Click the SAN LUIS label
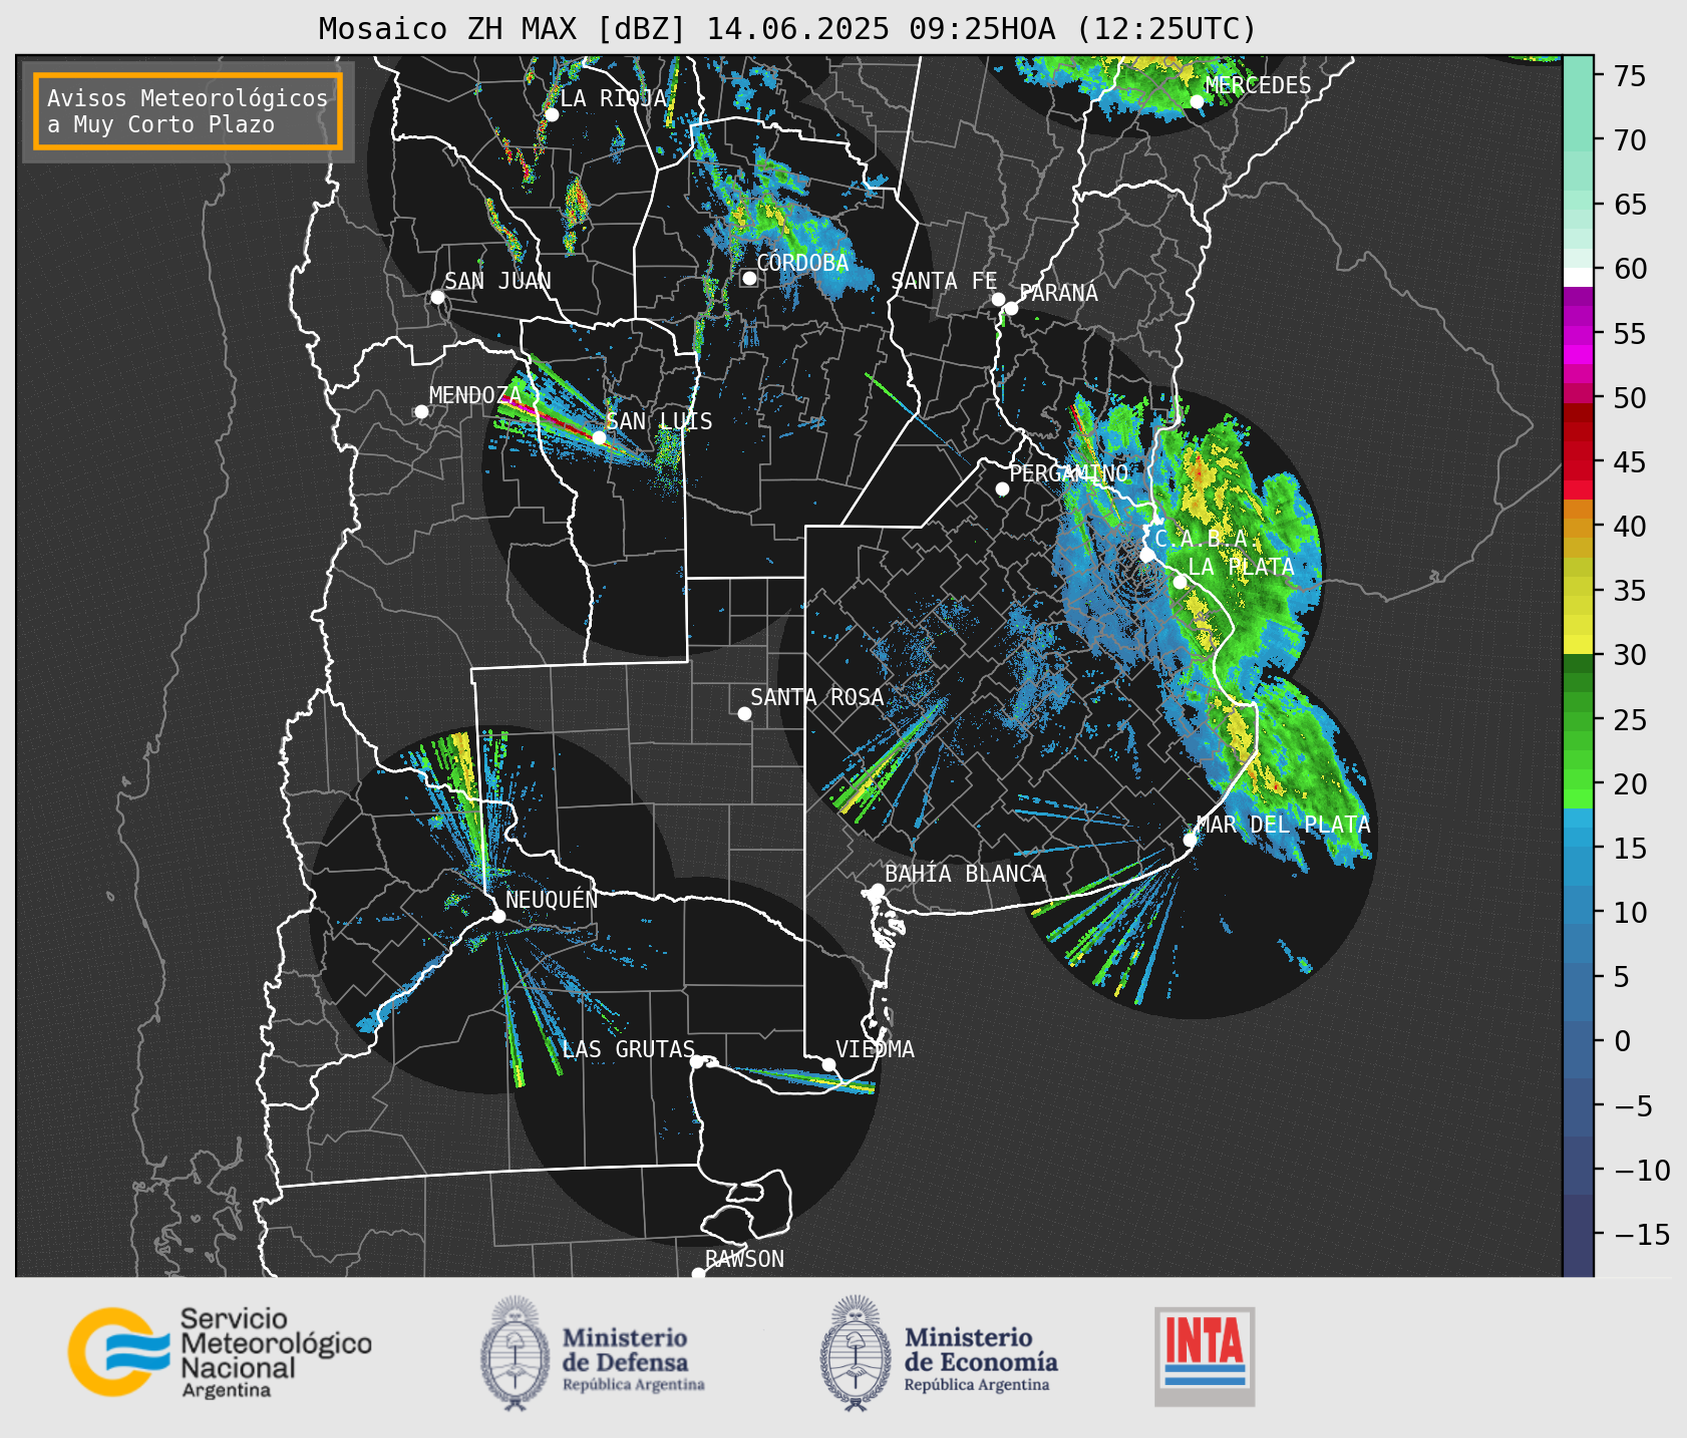 660,421
